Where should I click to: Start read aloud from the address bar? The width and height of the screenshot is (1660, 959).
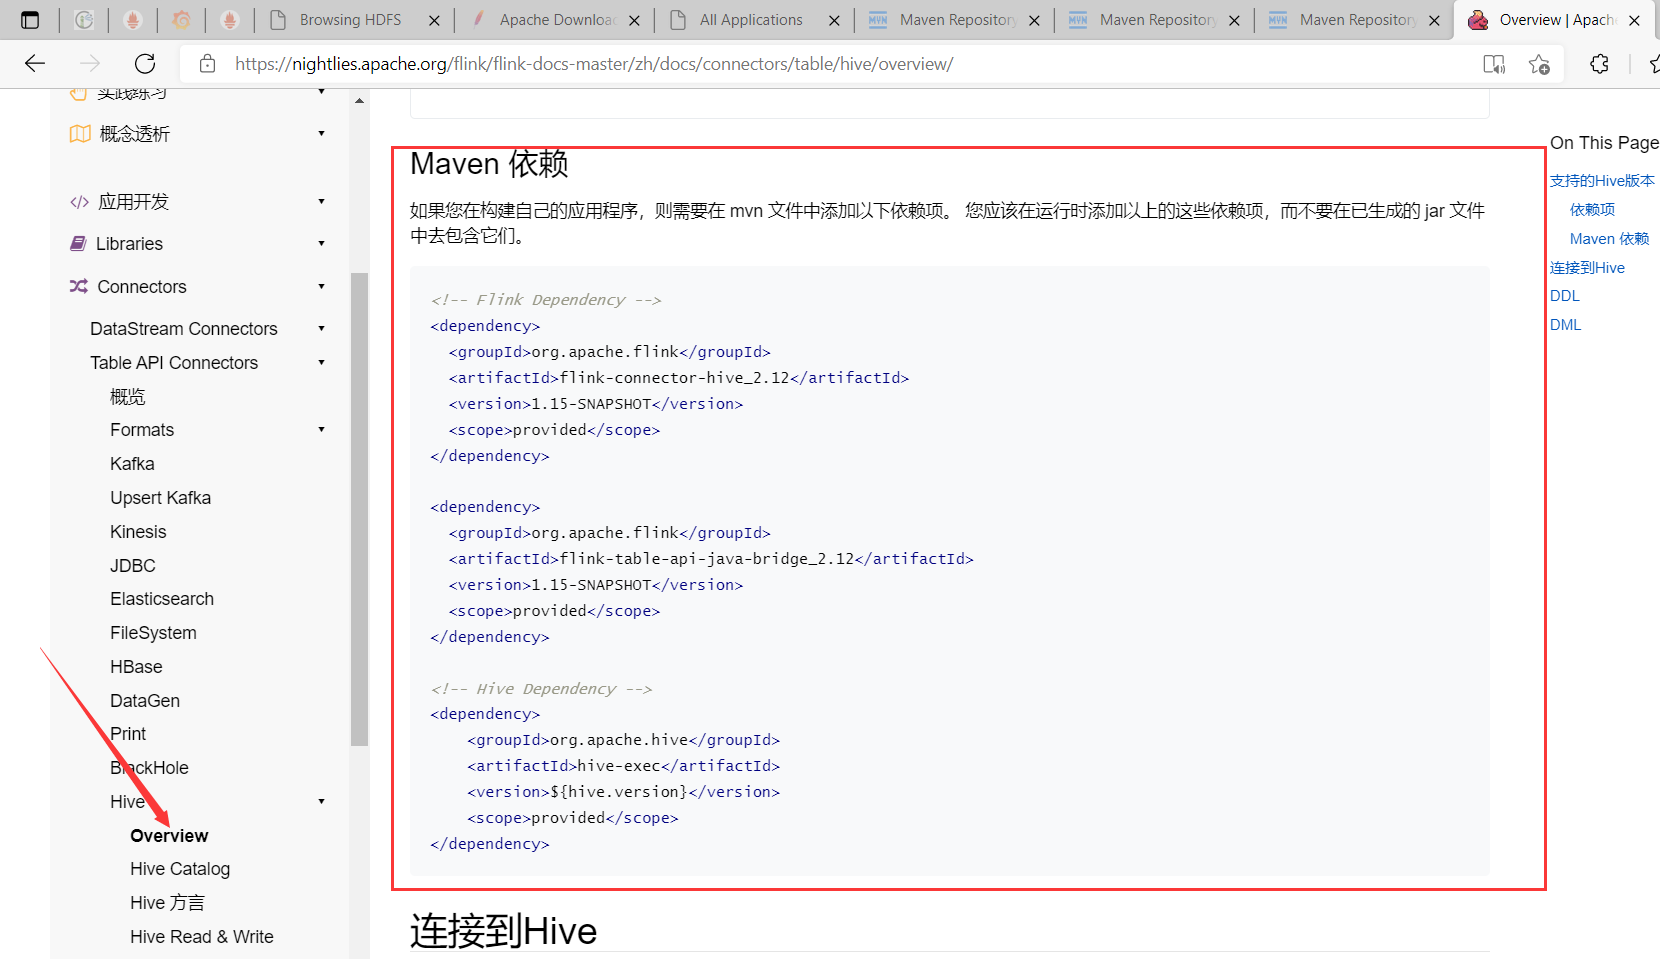tap(1493, 63)
